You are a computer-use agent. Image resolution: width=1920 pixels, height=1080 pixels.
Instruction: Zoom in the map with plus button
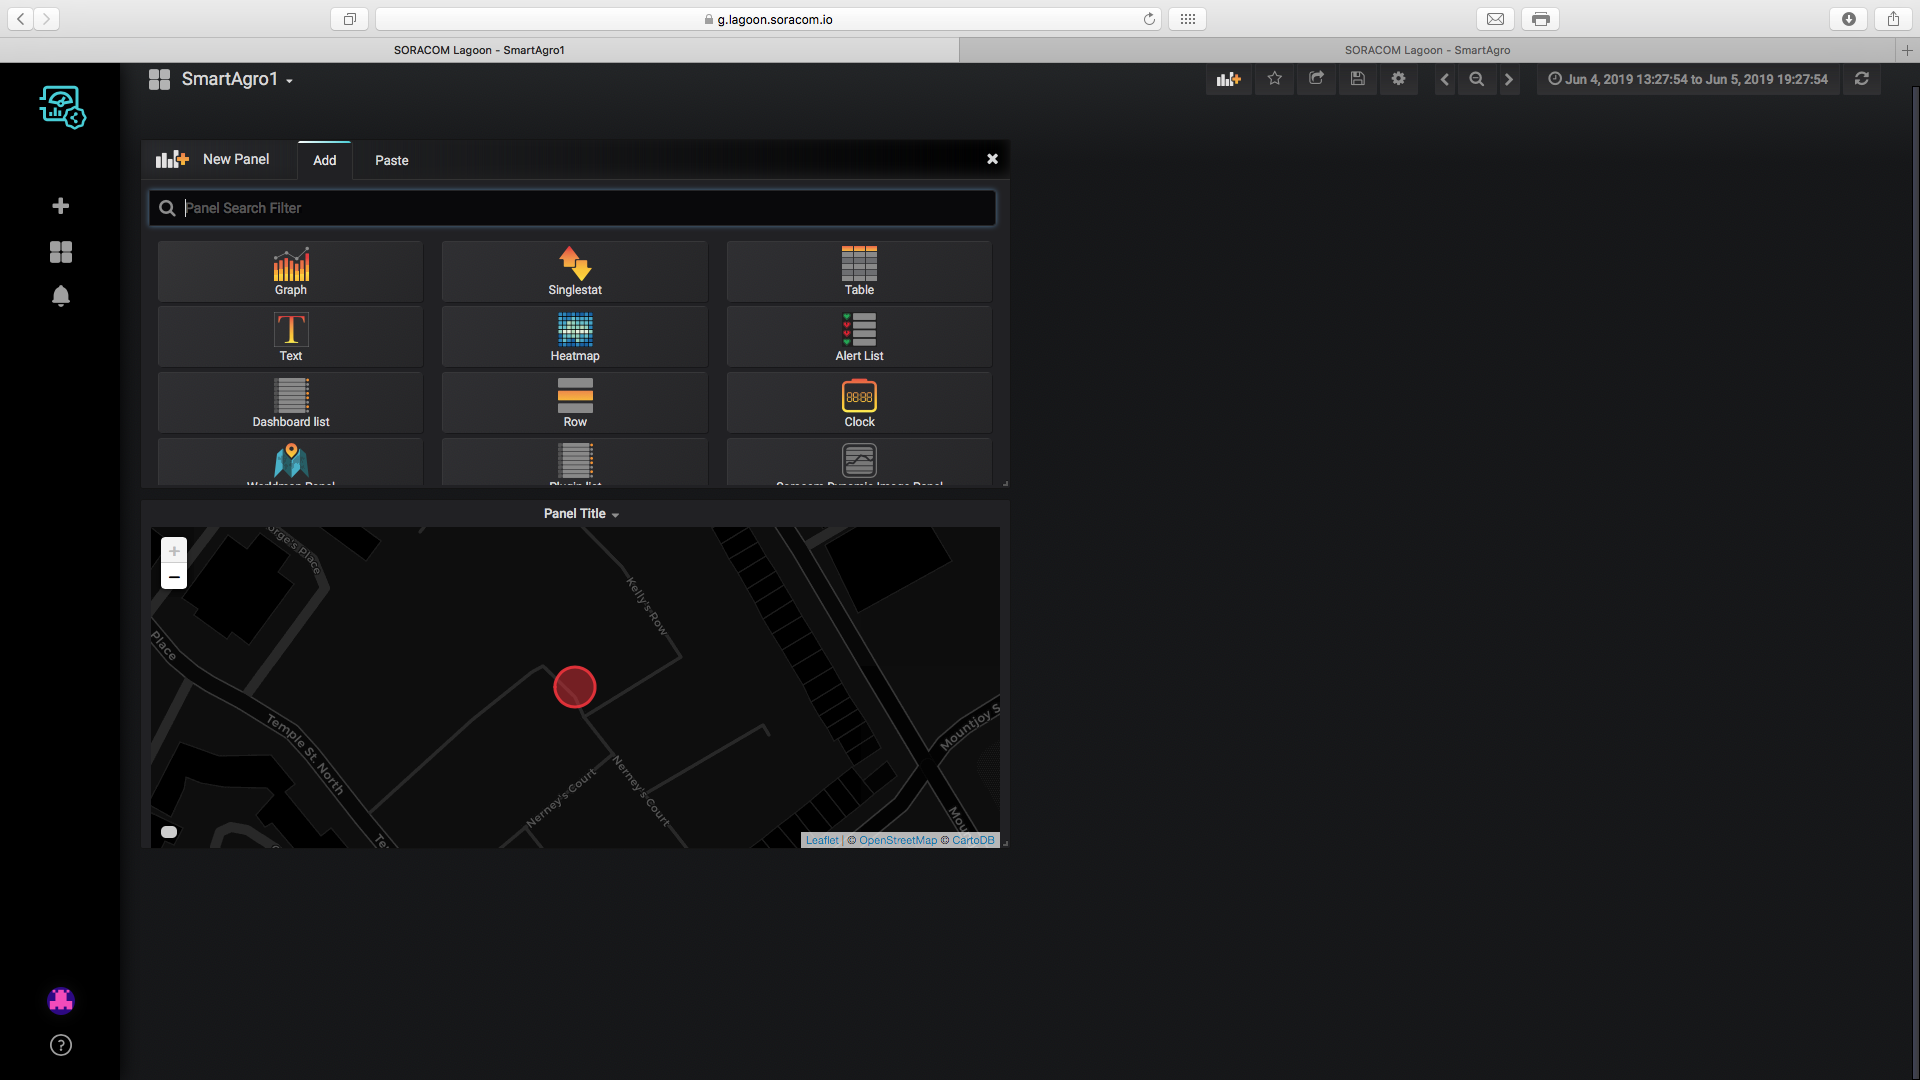click(x=174, y=551)
